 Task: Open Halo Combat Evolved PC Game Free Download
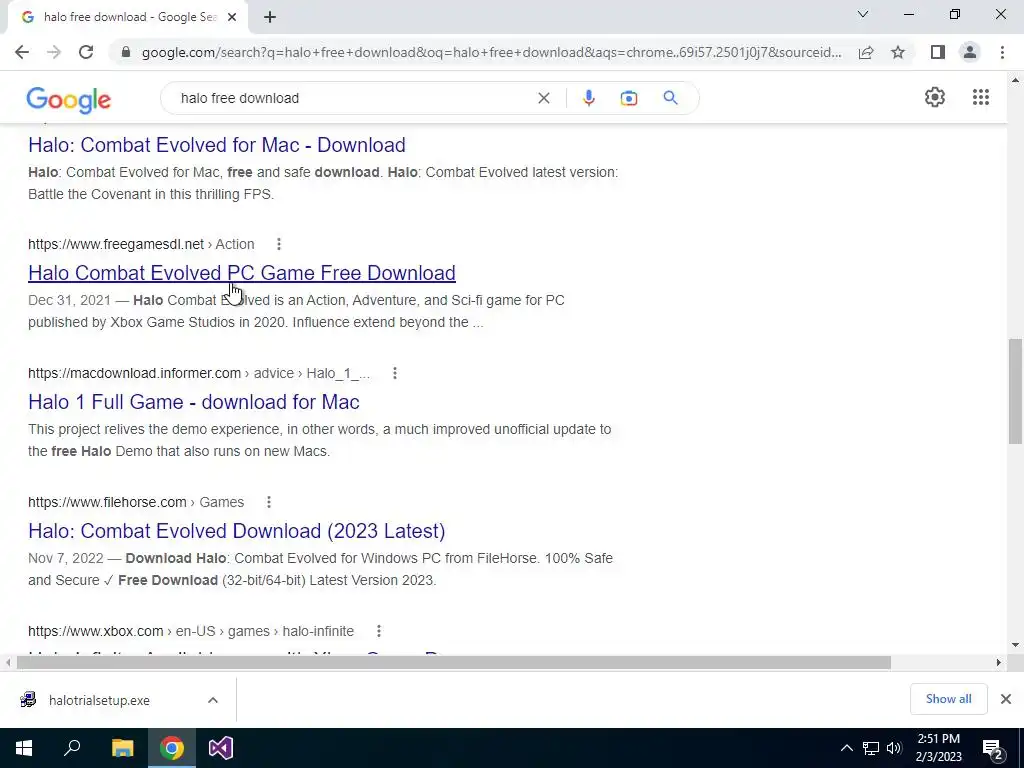pyautogui.click(x=242, y=273)
